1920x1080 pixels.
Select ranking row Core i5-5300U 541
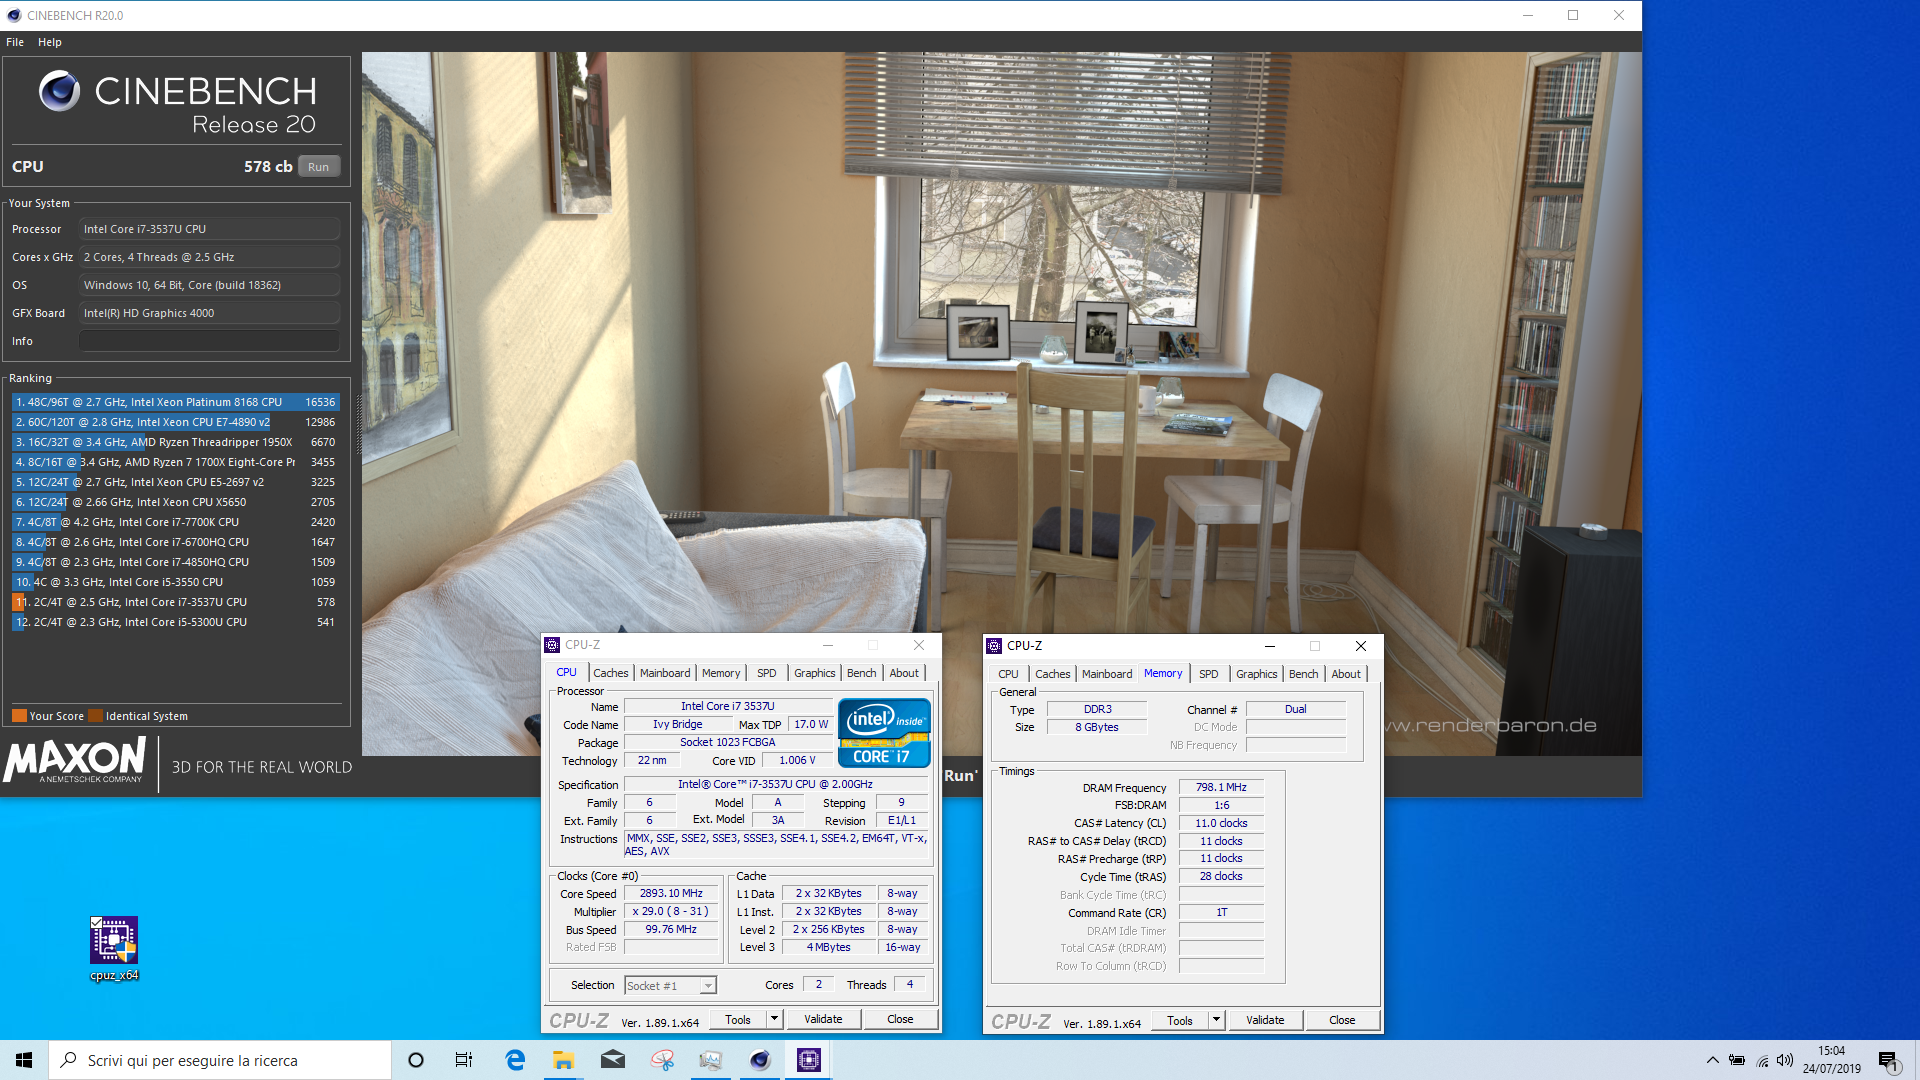(176, 622)
